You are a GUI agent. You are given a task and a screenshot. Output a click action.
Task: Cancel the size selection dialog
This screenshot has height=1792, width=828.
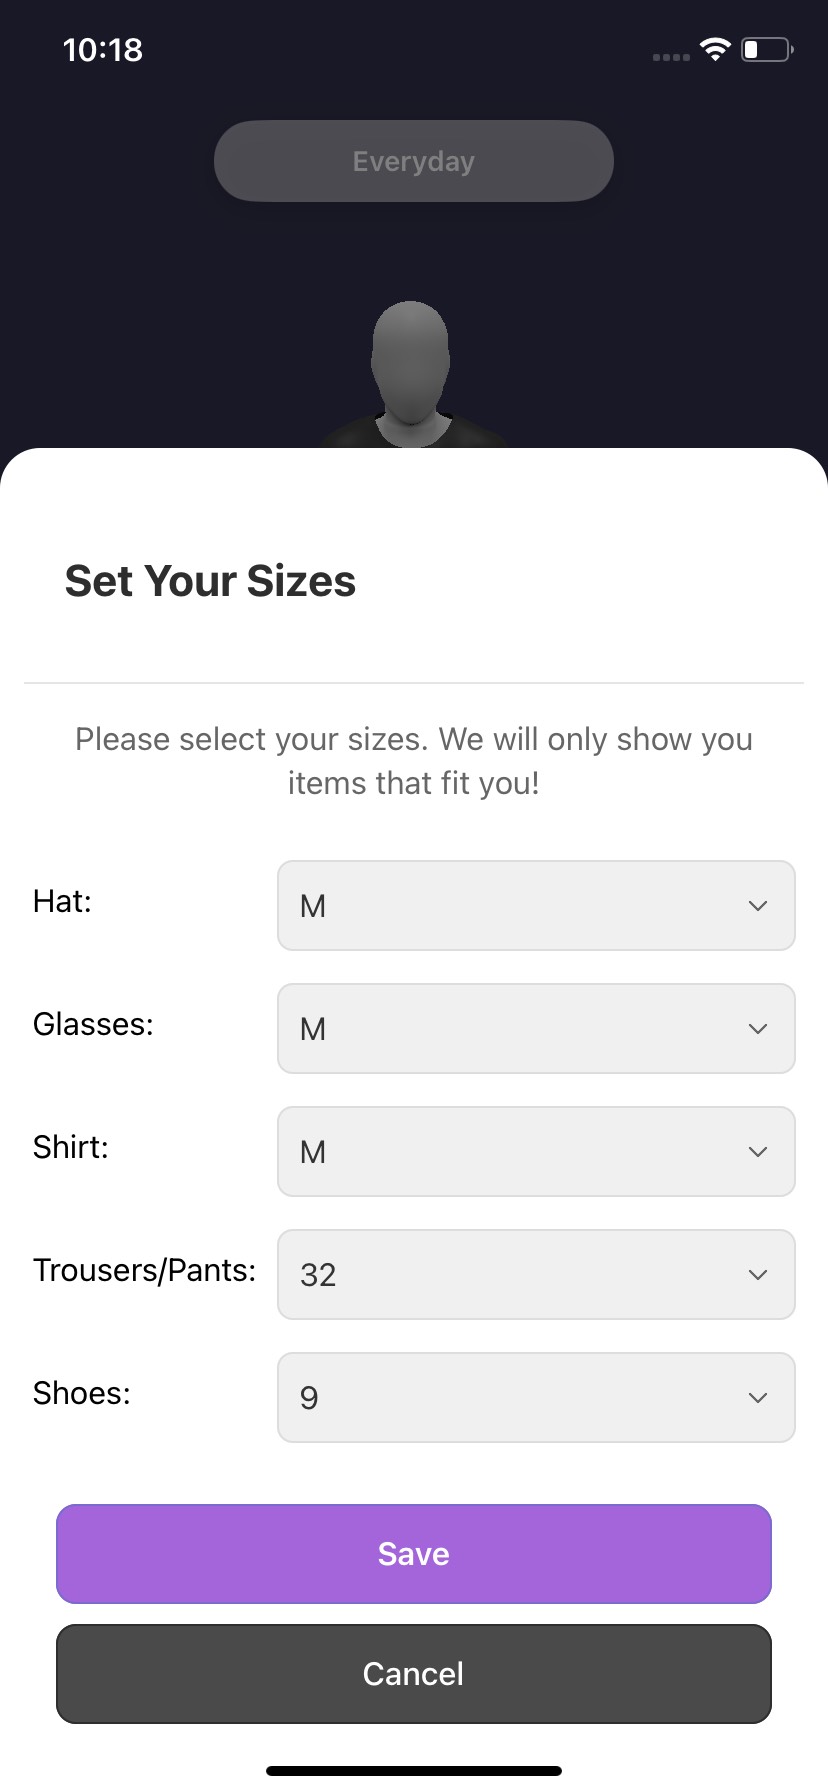pyautogui.click(x=414, y=1674)
